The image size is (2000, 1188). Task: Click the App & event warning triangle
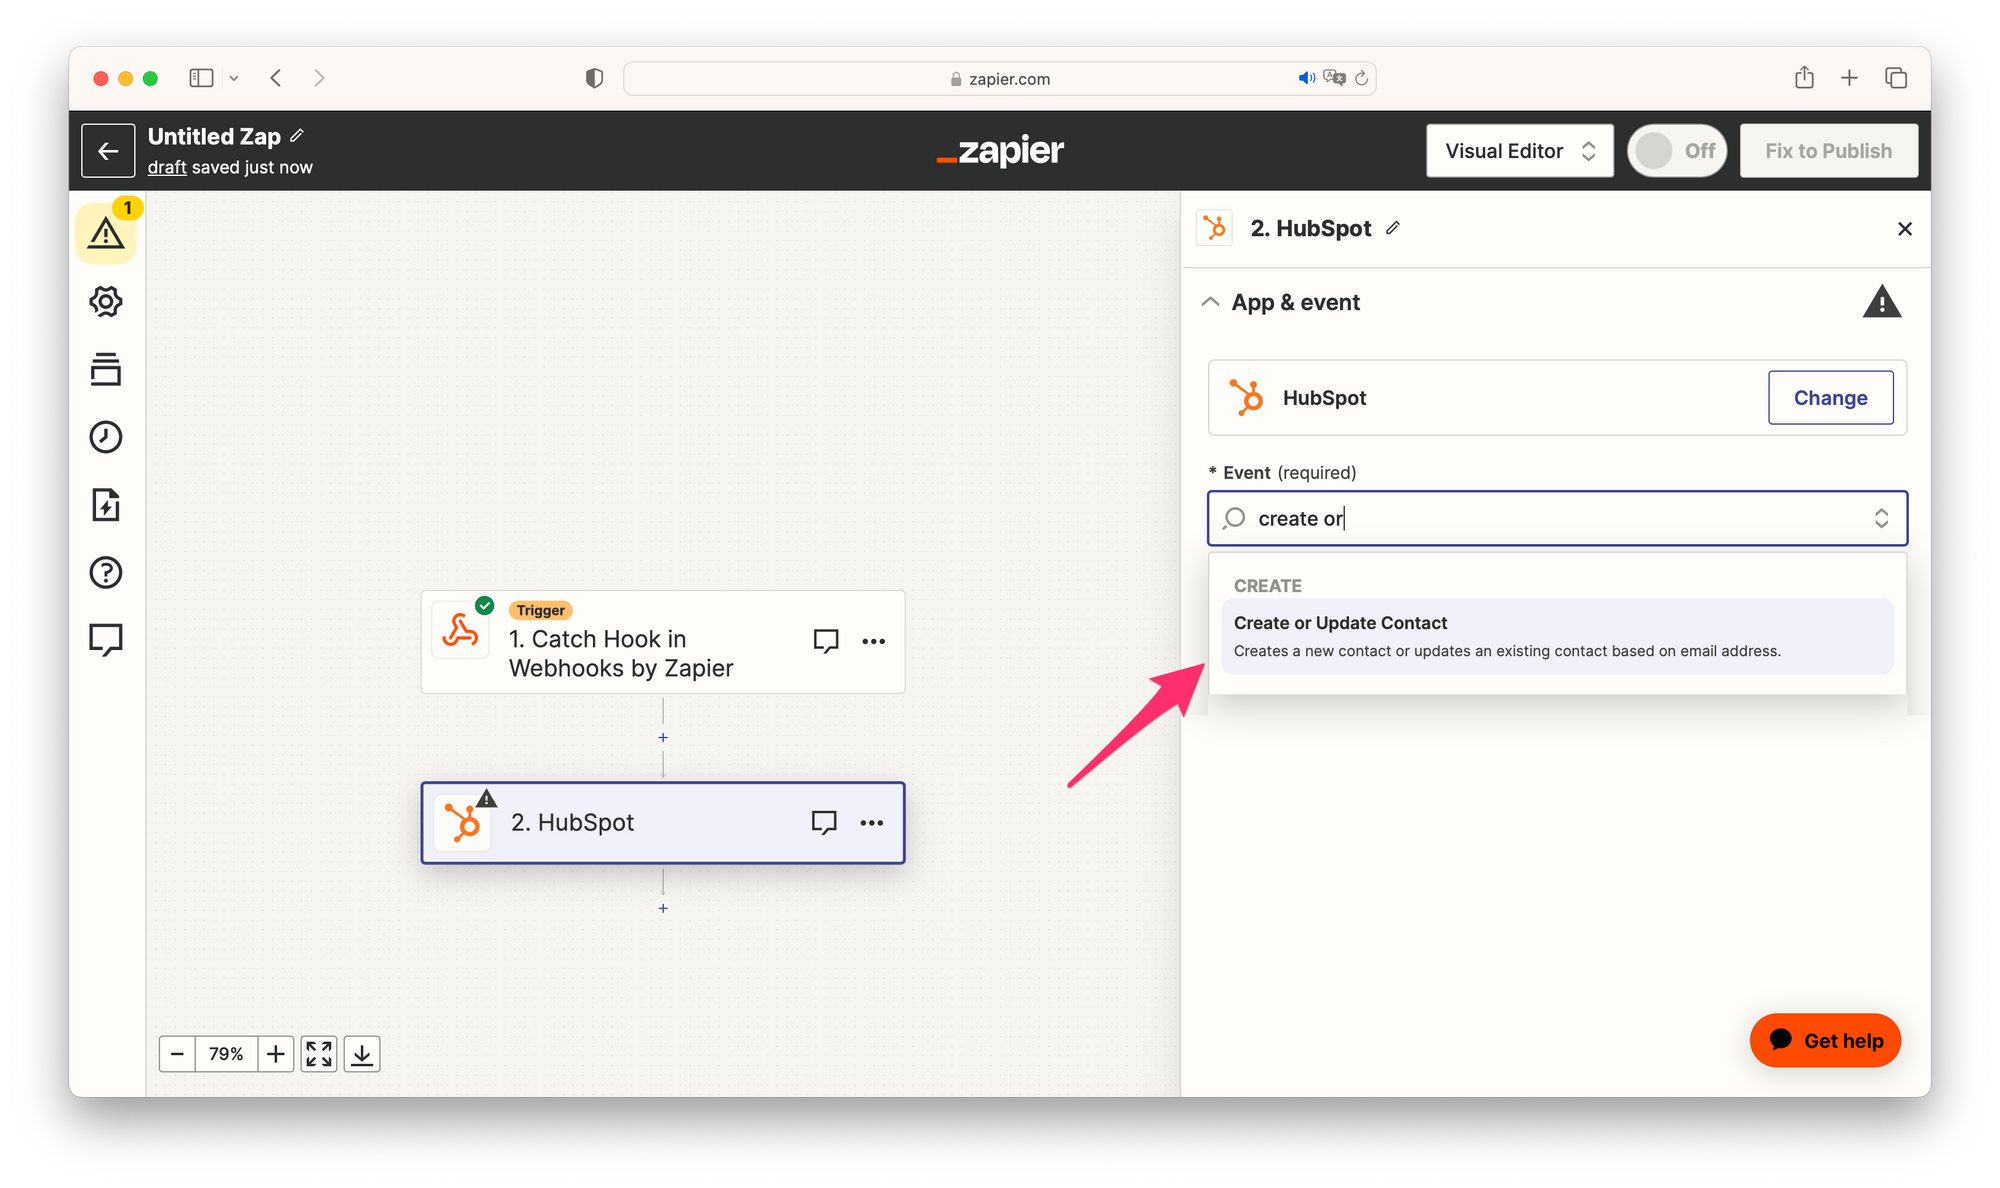coord(1882,302)
